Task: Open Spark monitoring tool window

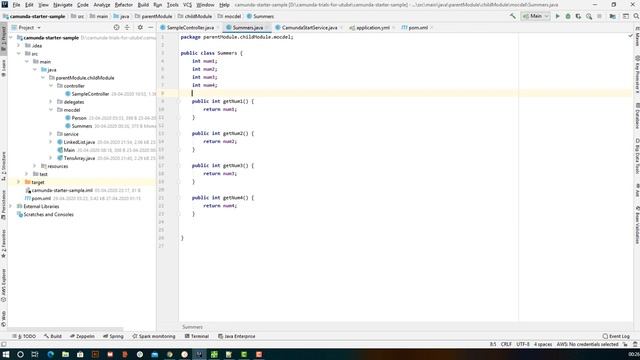Action: pyautogui.click(x=154, y=336)
